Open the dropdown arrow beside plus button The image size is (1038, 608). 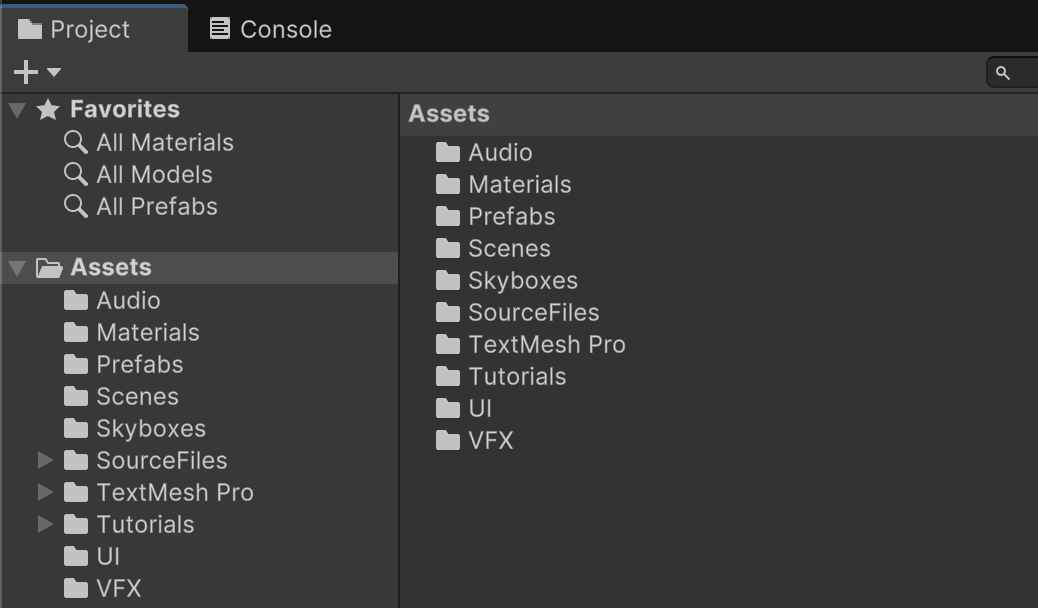[x=54, y=72]
